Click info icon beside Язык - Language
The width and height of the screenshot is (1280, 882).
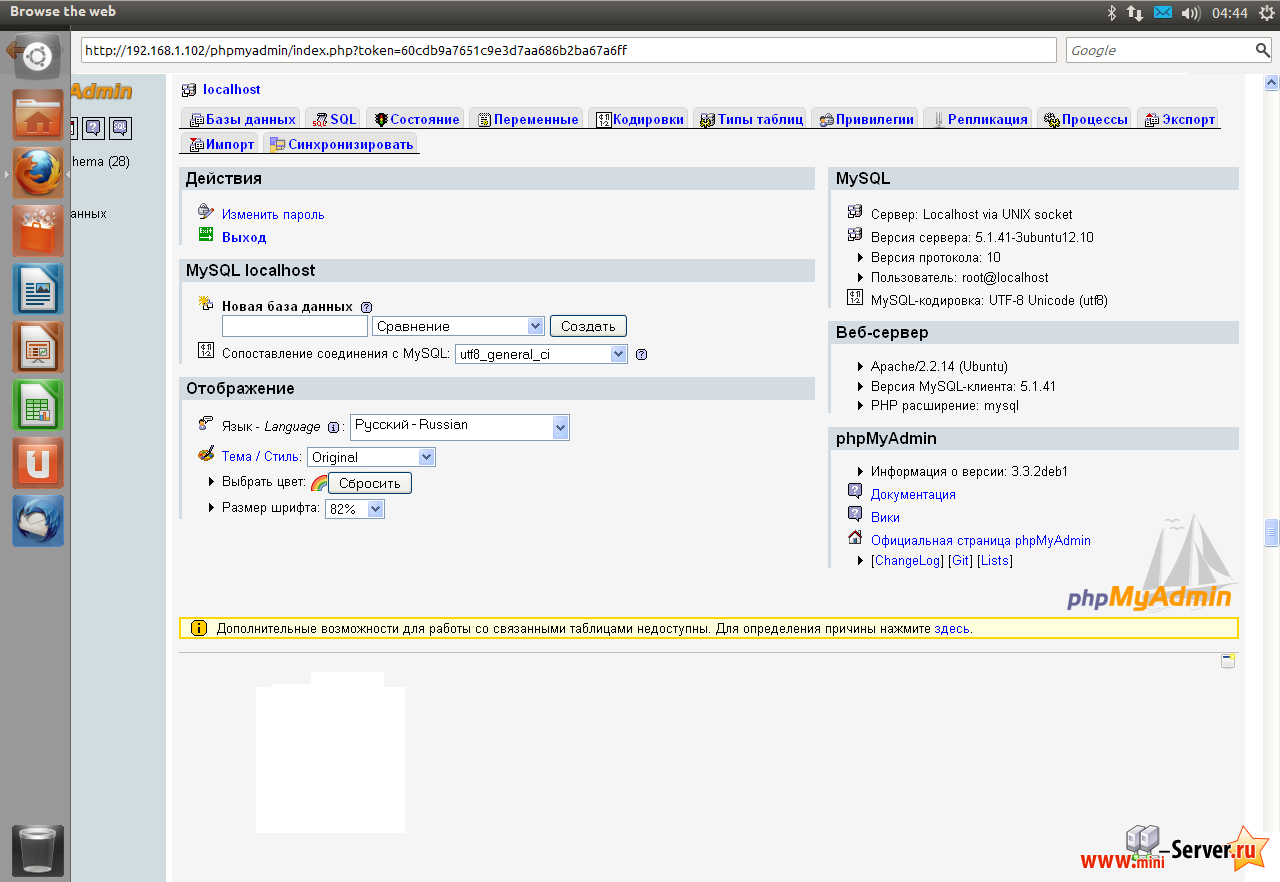[x=334, y=427]
